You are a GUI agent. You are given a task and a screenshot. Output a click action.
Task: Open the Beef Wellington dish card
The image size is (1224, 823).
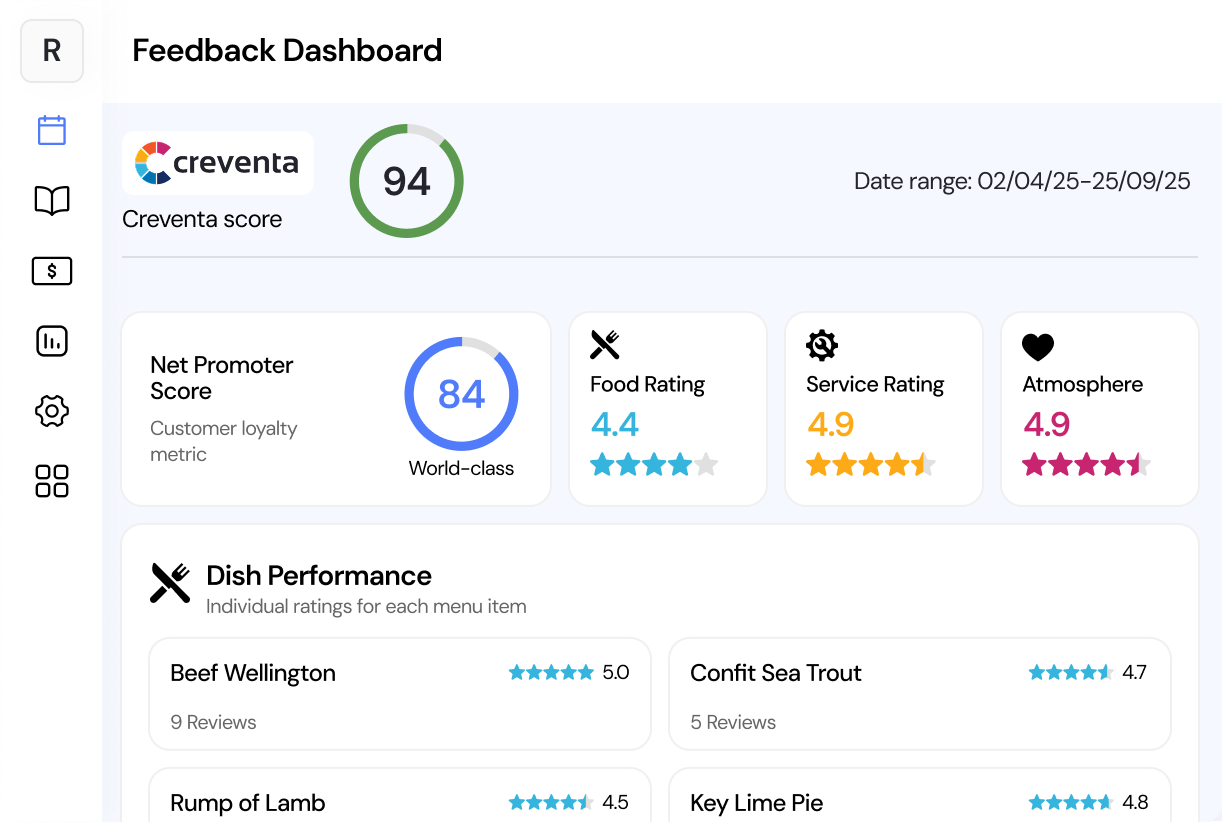[x=400, y=695]
